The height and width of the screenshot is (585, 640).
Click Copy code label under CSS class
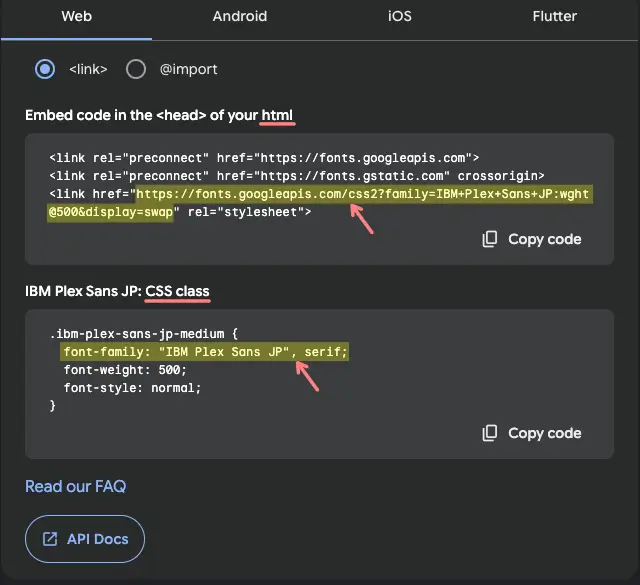(544, 433)
